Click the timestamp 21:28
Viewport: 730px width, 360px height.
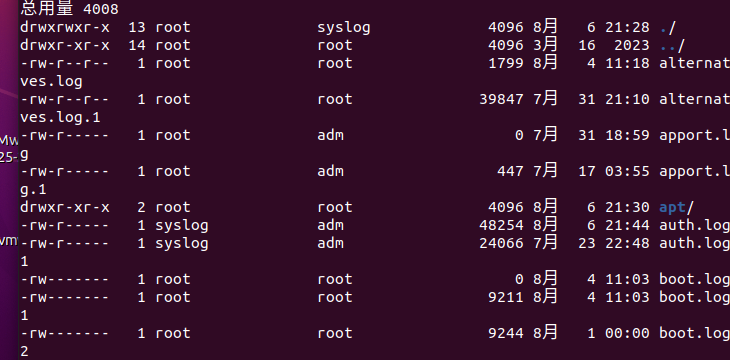627,27
